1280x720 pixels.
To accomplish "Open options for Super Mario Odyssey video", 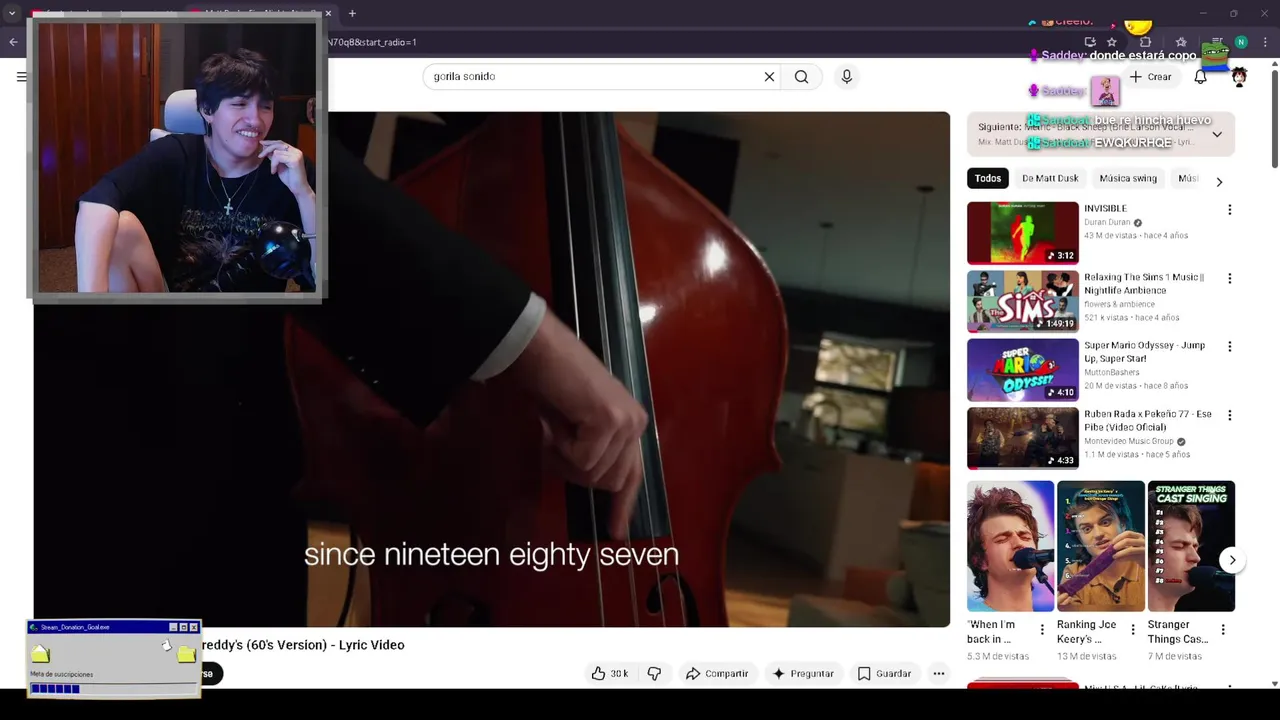I will tap(1229, 347).
